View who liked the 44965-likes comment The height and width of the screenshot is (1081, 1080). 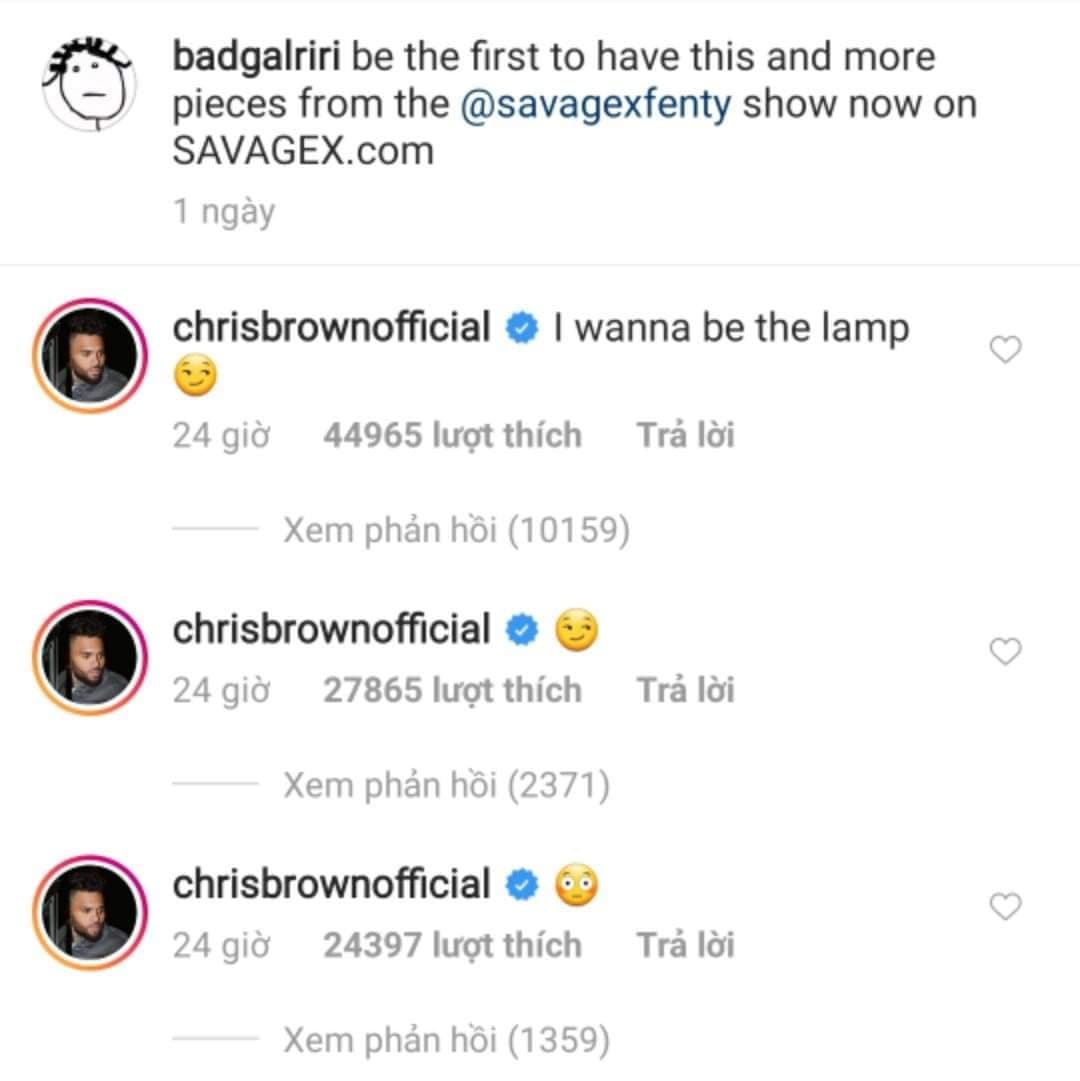coord(452,436)
